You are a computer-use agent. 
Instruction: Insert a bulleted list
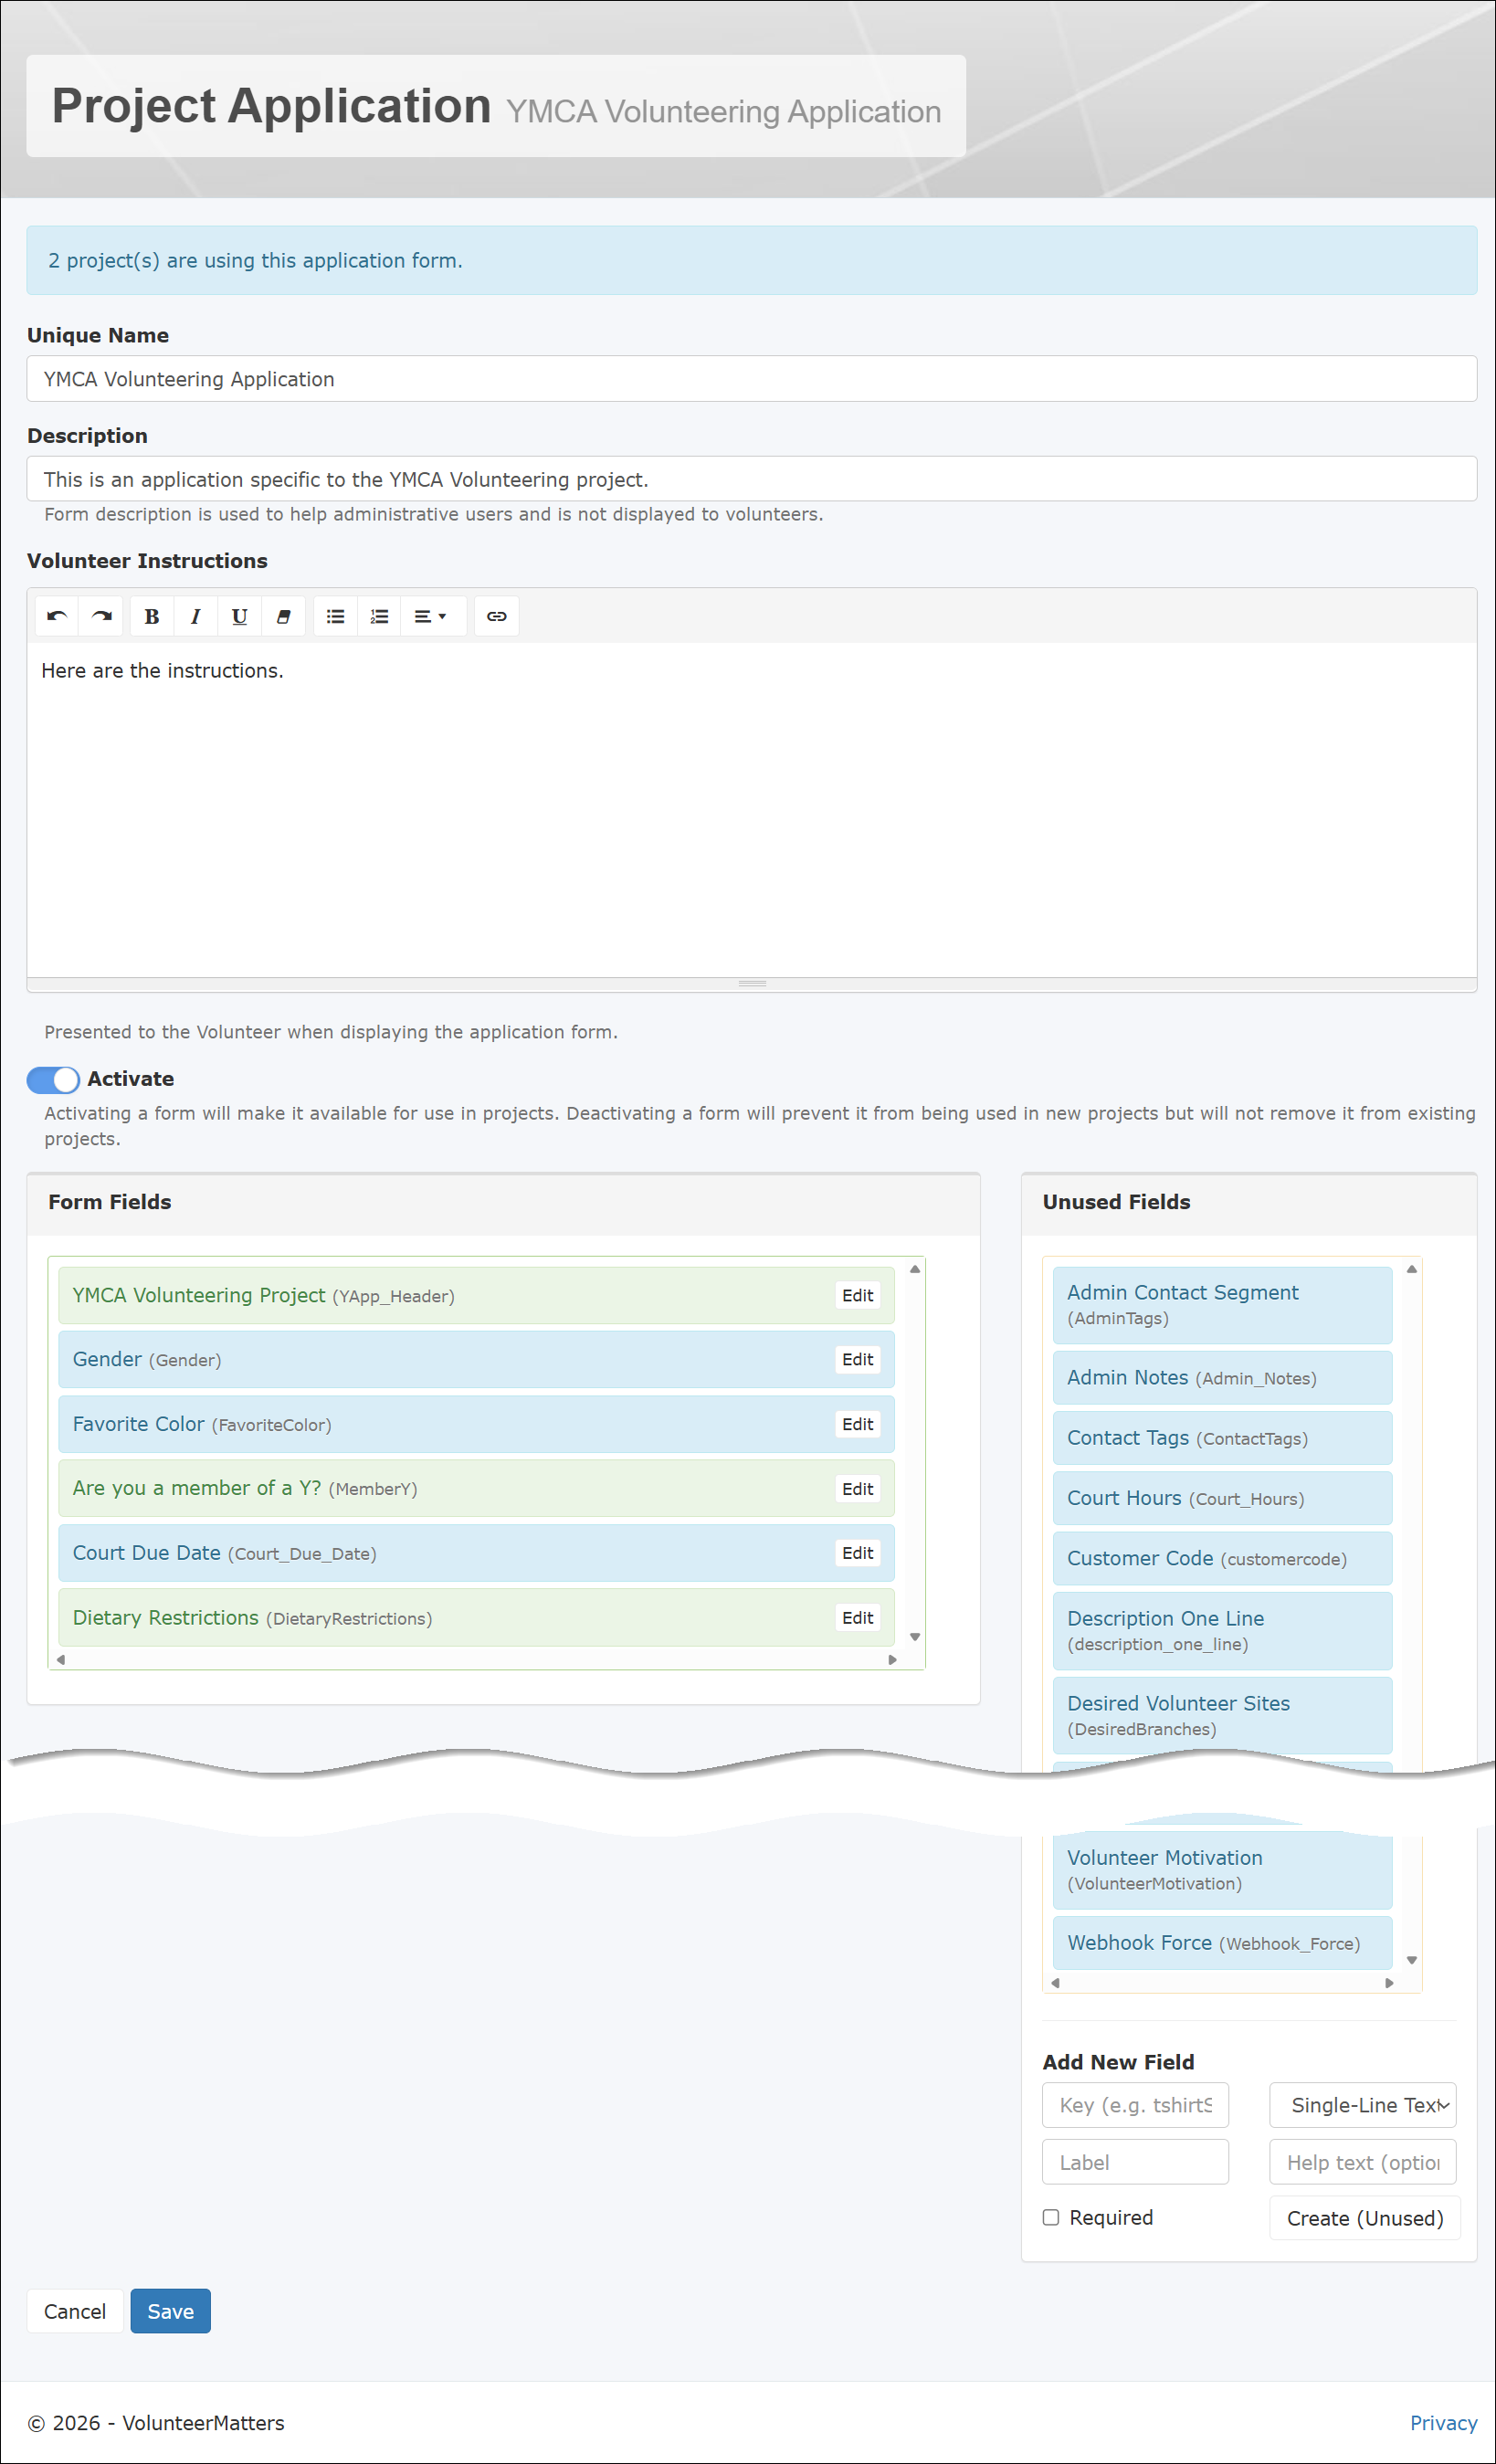pos(336,616)
